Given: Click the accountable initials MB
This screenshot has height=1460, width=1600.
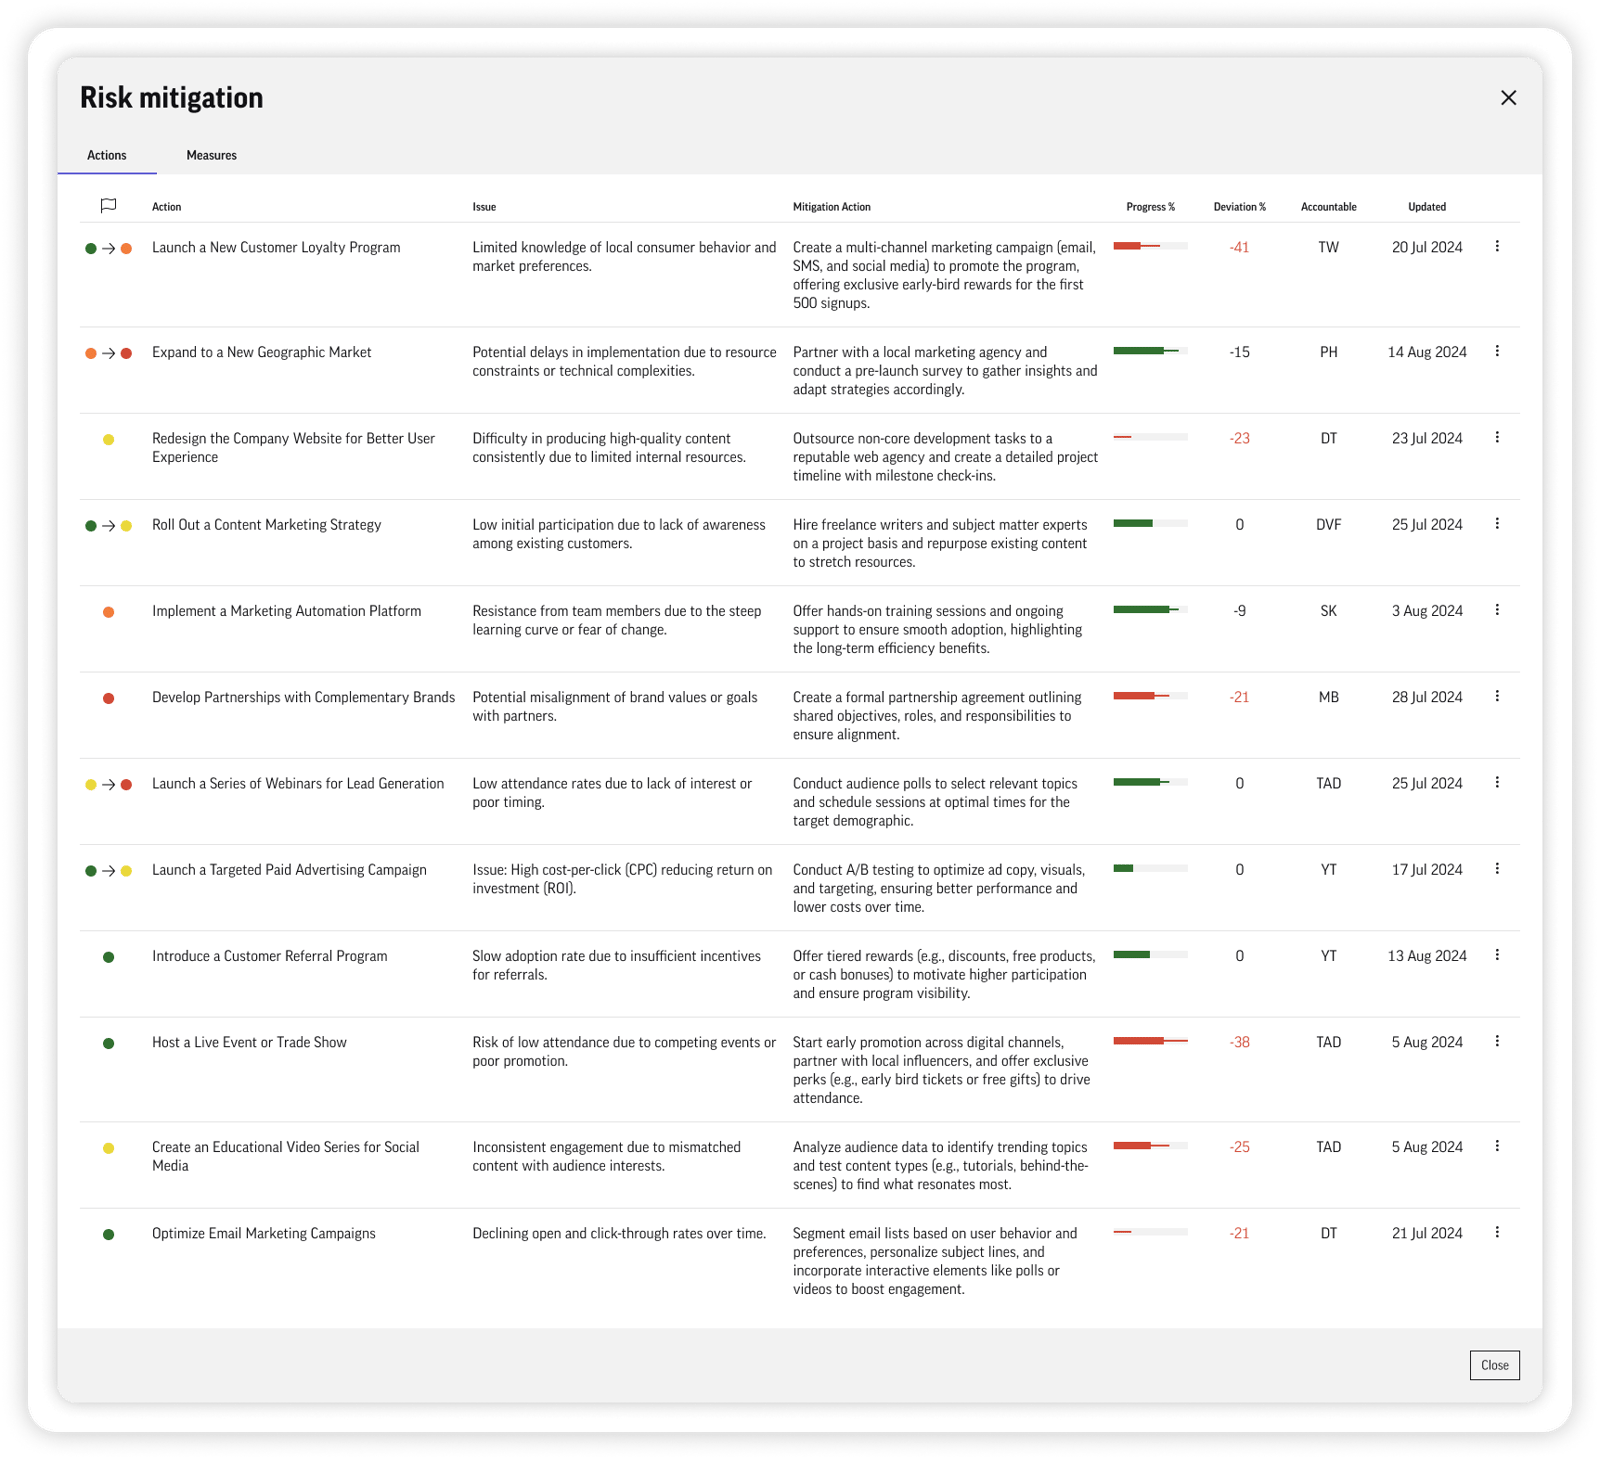Looking at the screenshot, I should coord(1328,698).
